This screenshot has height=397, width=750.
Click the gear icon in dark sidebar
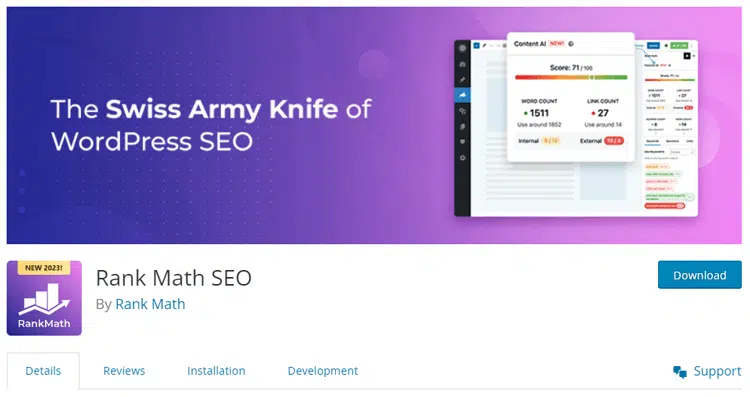pos(462,158)
